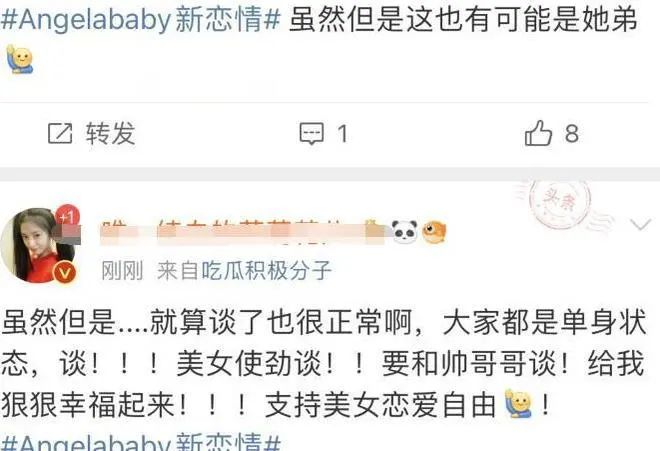
Task: Expand the post options chevron
Action: click(641, 225)
